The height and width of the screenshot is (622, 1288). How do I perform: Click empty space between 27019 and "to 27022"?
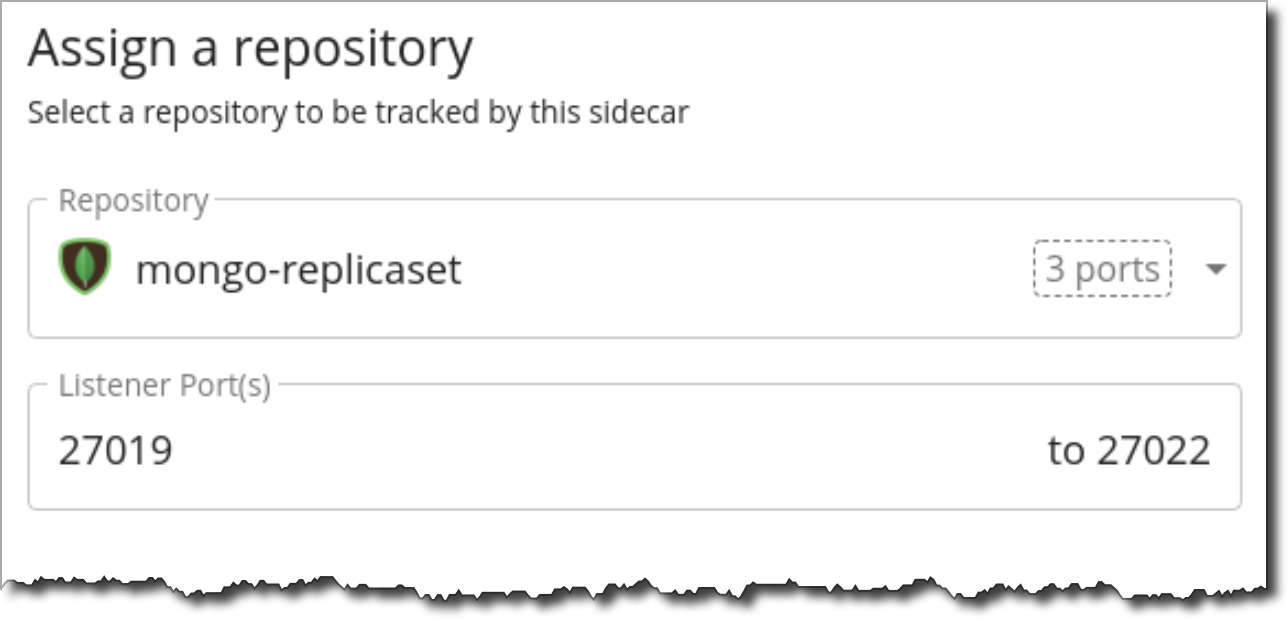click(600, 451)
